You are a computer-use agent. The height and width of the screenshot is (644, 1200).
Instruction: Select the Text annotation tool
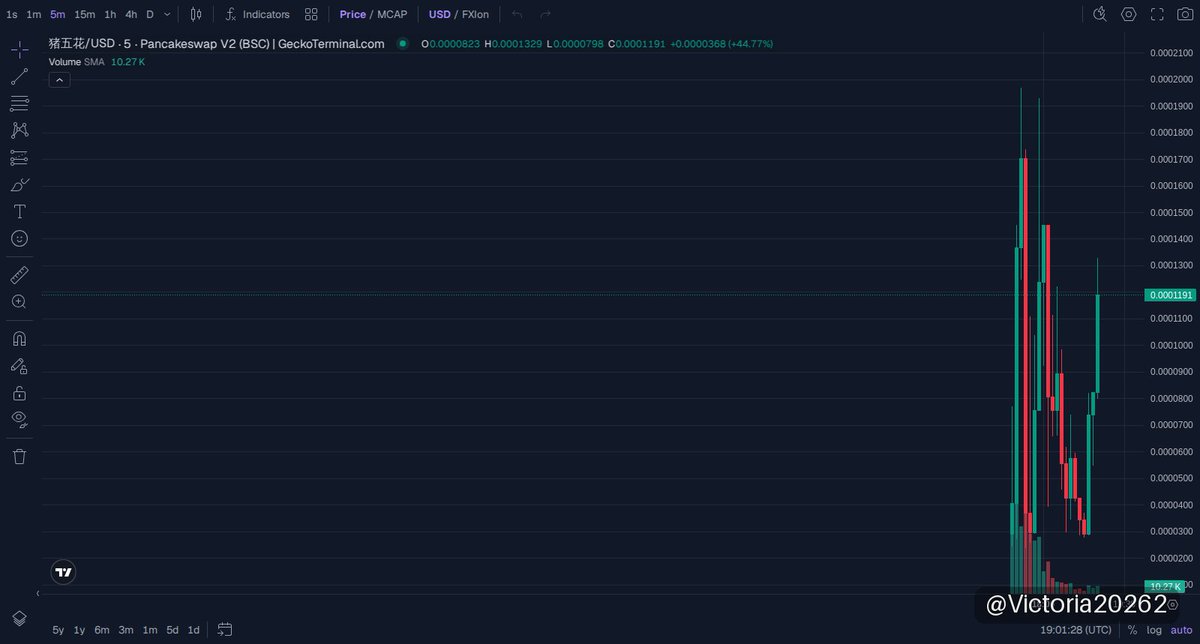click(x=19, y=211)
